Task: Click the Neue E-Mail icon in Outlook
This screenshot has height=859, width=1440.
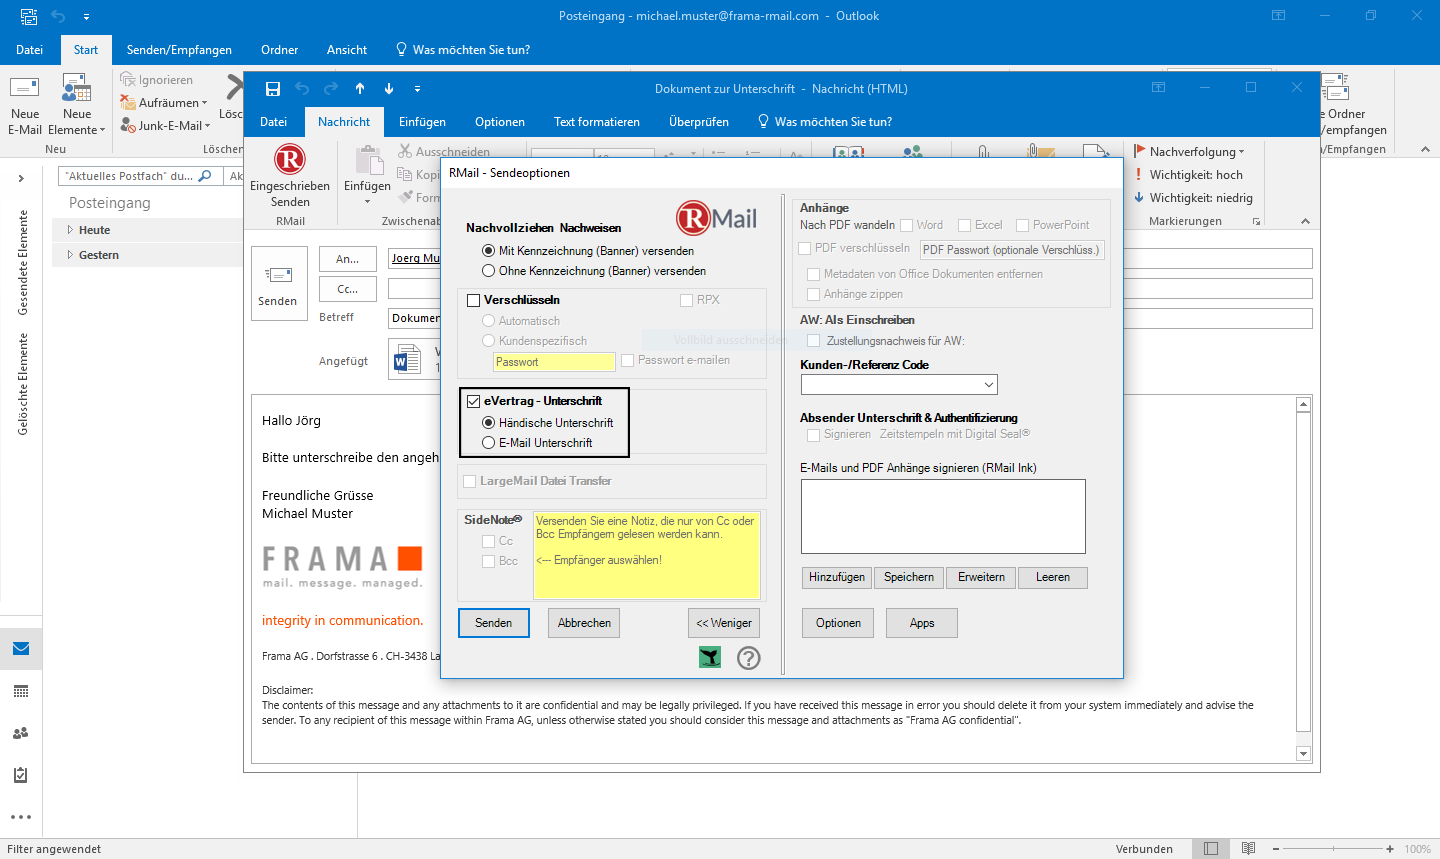Action: (24, 88)
